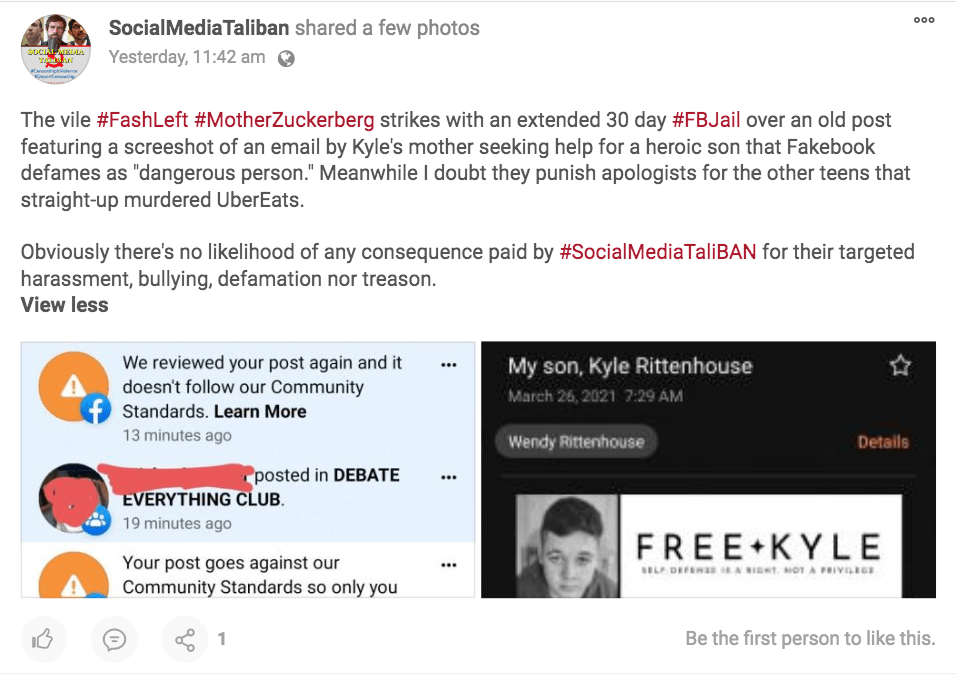Collapse post text with View less

click(64, 305)
